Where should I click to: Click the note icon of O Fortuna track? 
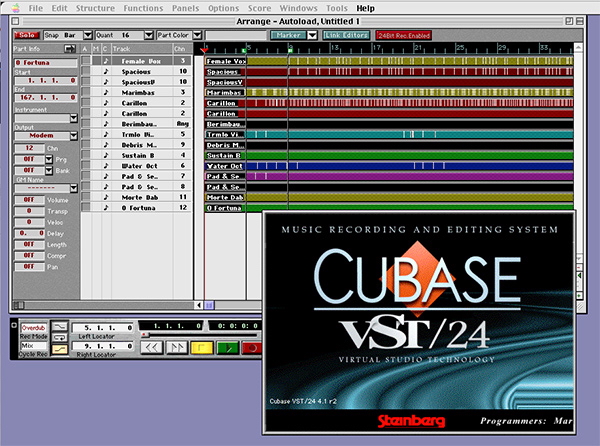pyautogui.click(x=106, y=207)
